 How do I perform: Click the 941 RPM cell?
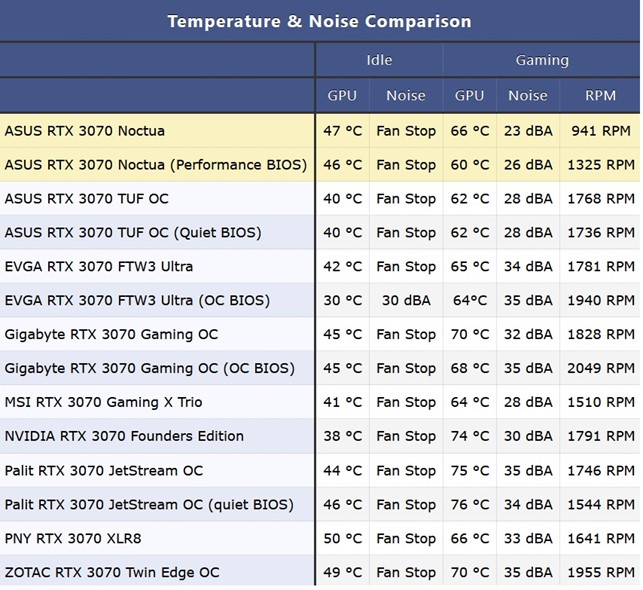(x=601, y=131)
